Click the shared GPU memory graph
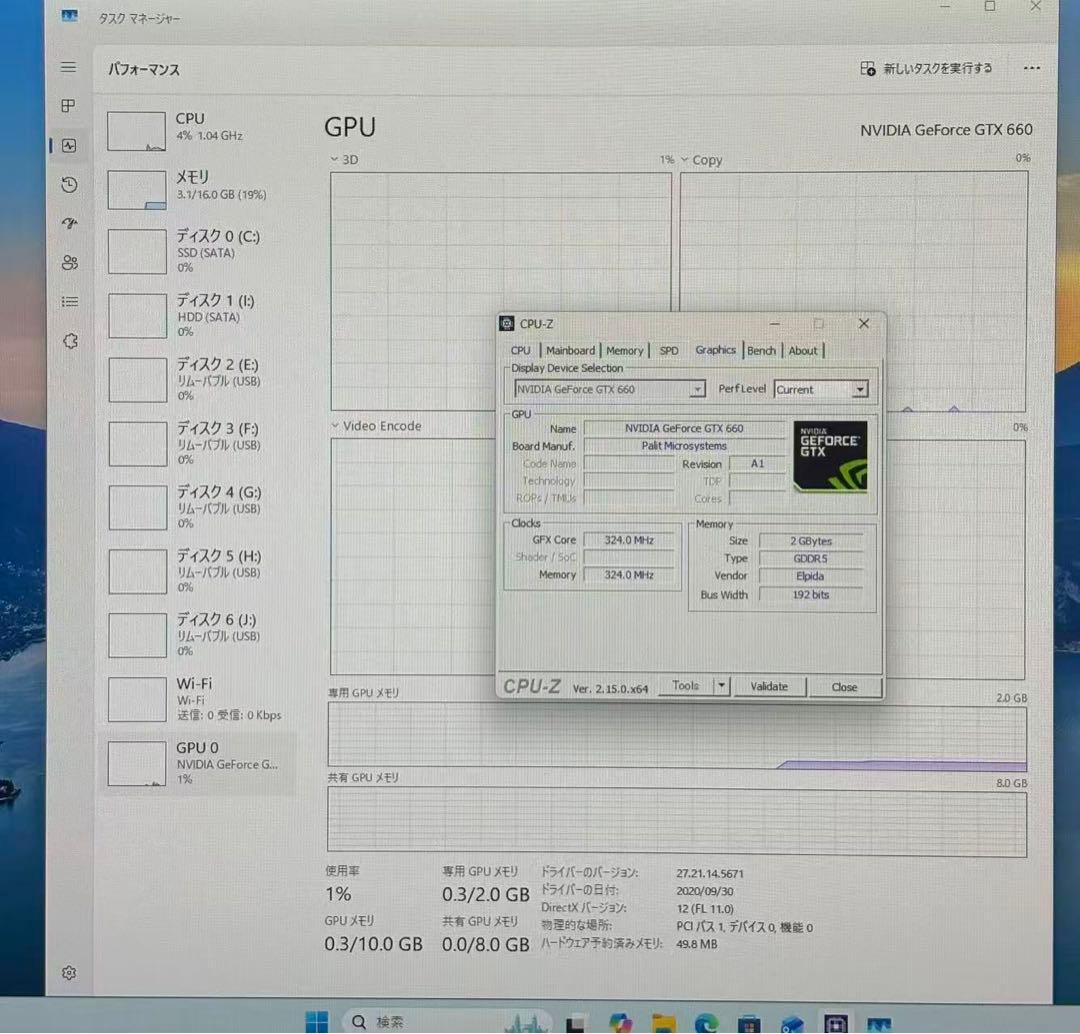 677,823
